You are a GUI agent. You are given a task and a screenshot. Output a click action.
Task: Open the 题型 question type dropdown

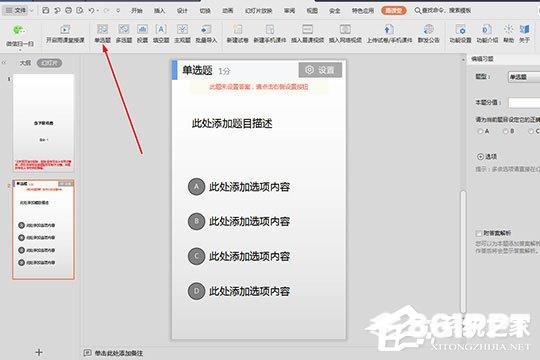coord(524,77)
